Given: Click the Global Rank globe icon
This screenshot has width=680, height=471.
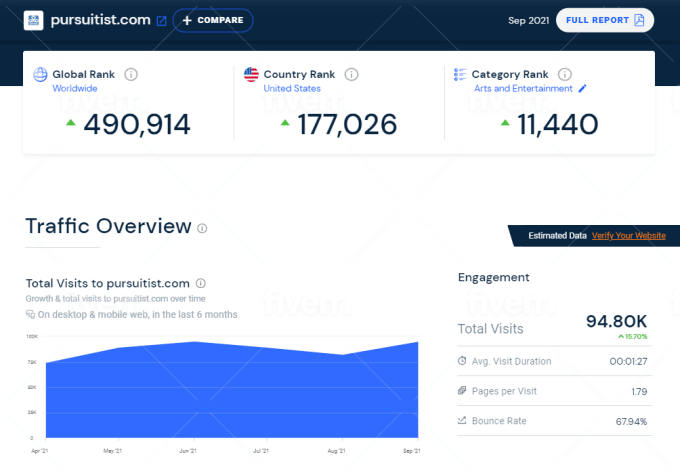Looking at the screenshot, I should pyautogui.click(x=40, y=75).
